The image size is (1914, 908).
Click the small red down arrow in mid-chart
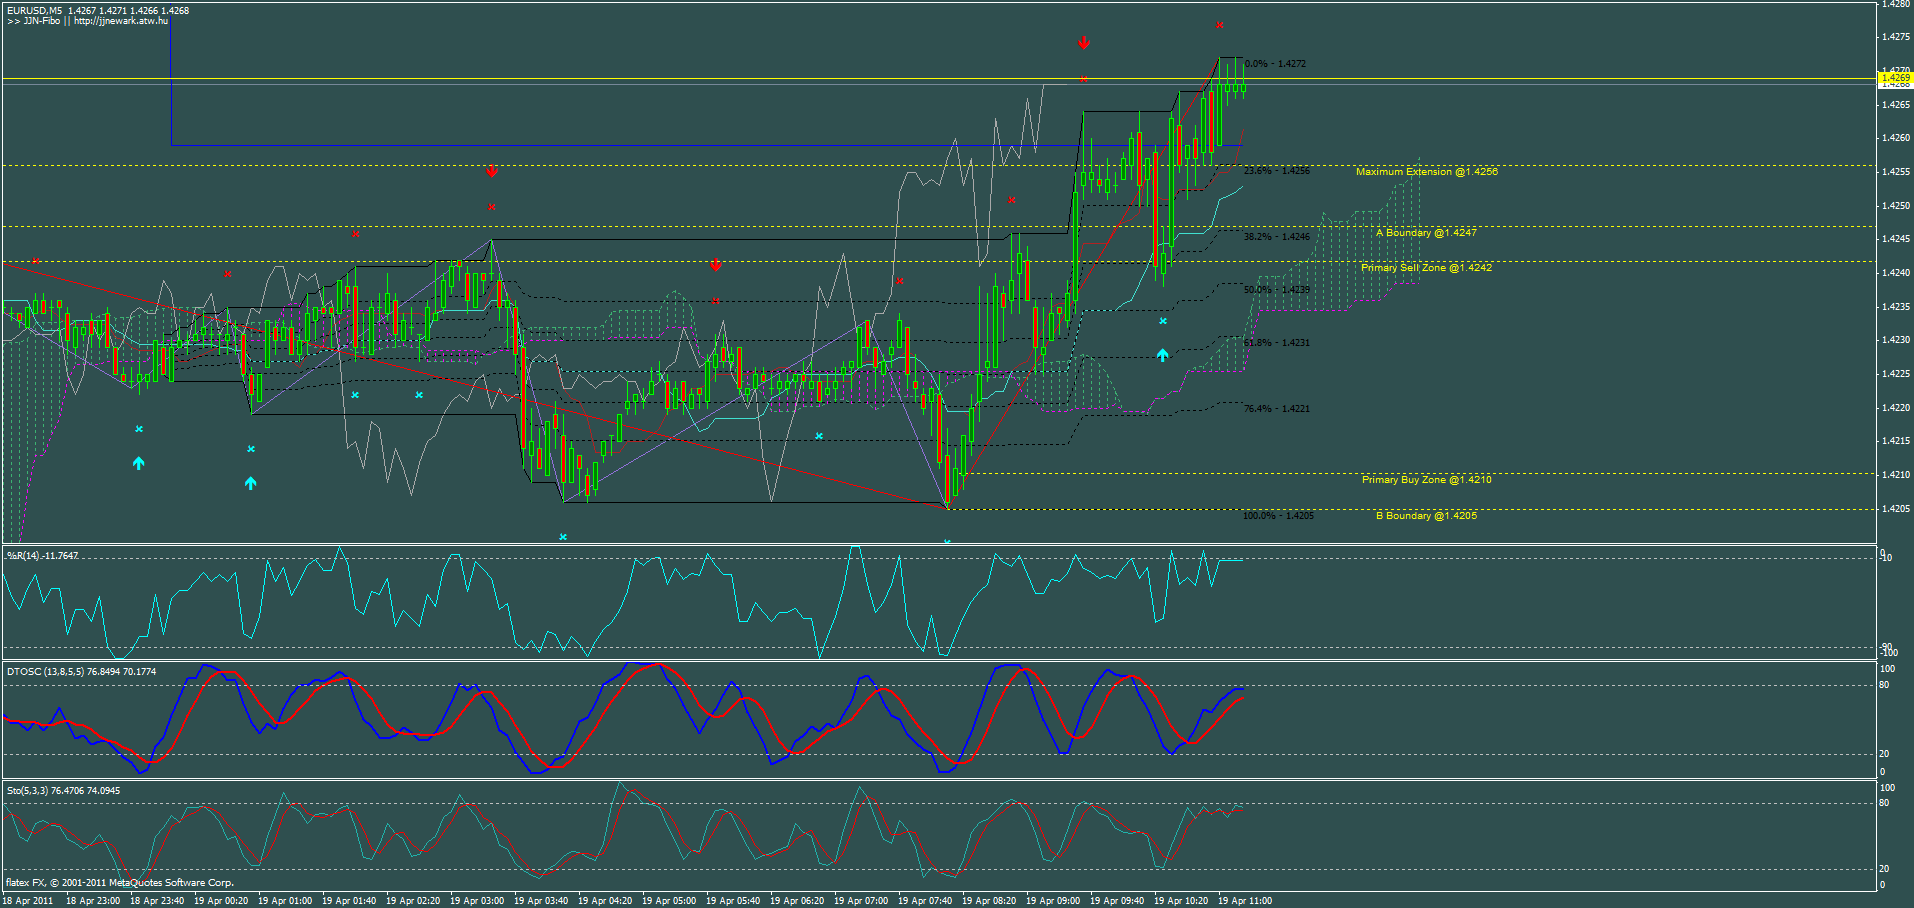point(715,265)
